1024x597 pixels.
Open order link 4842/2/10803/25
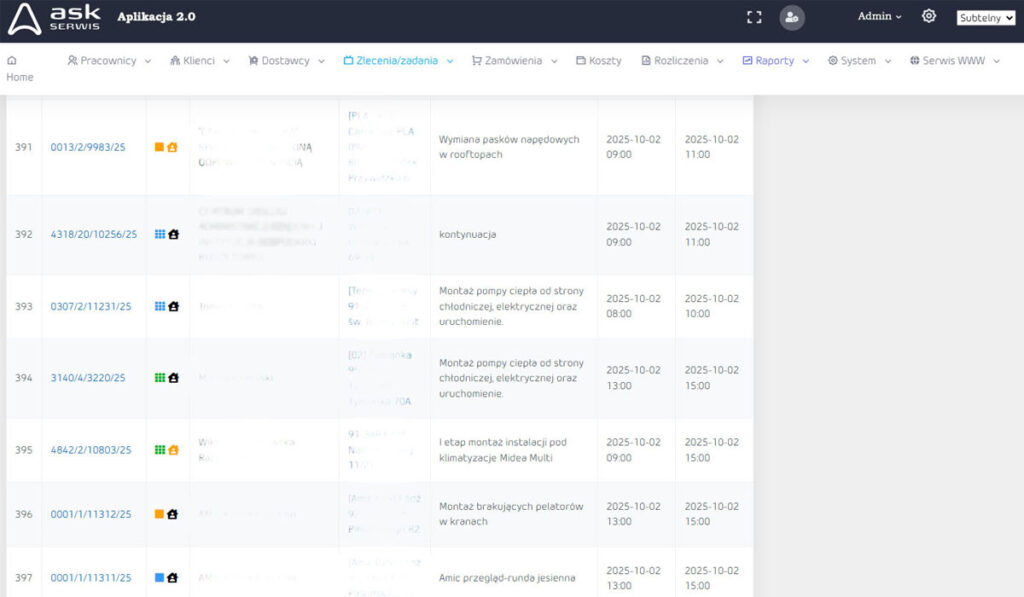(x=91, y=450)
